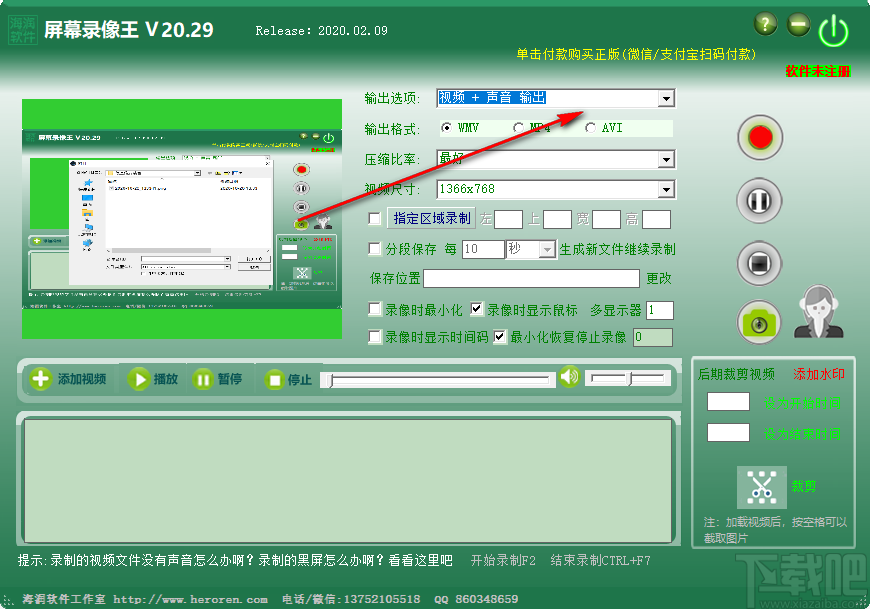870x609 pixels.
Task: Click 软件未注册 registration text
Action: 817,72
